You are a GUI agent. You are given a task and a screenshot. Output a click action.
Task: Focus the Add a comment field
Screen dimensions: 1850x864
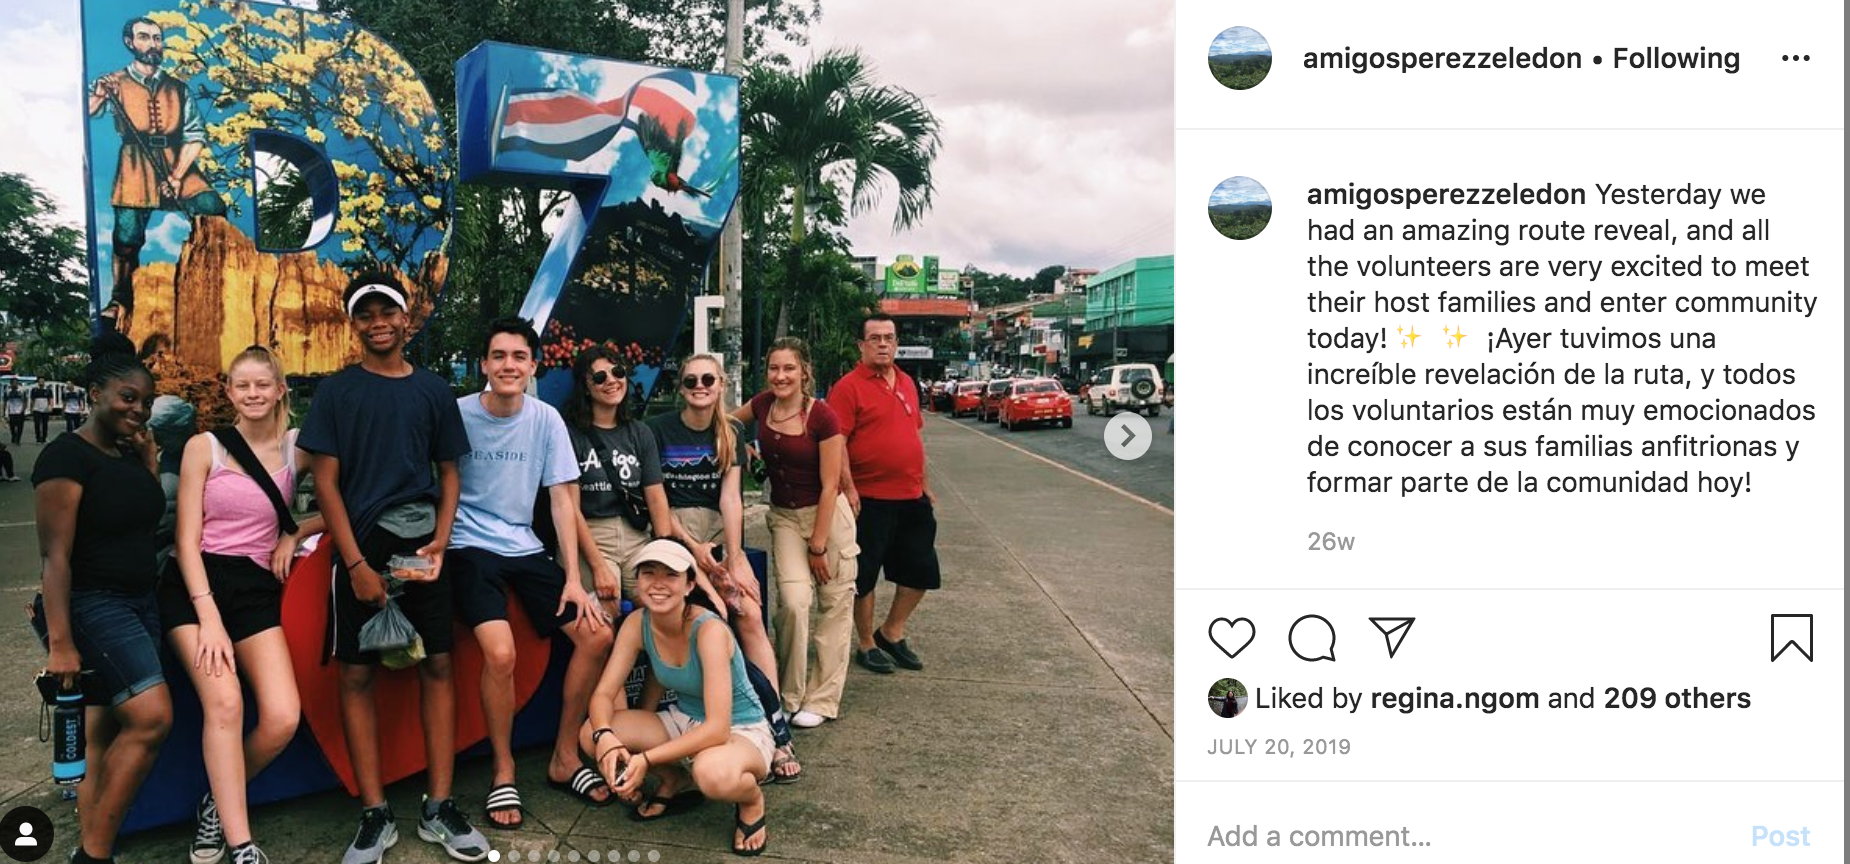1470,836
